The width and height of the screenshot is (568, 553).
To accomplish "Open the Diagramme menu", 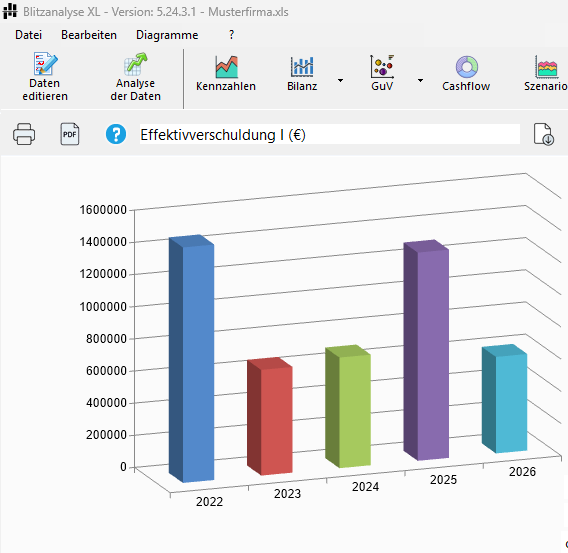I will click(167, 35).
